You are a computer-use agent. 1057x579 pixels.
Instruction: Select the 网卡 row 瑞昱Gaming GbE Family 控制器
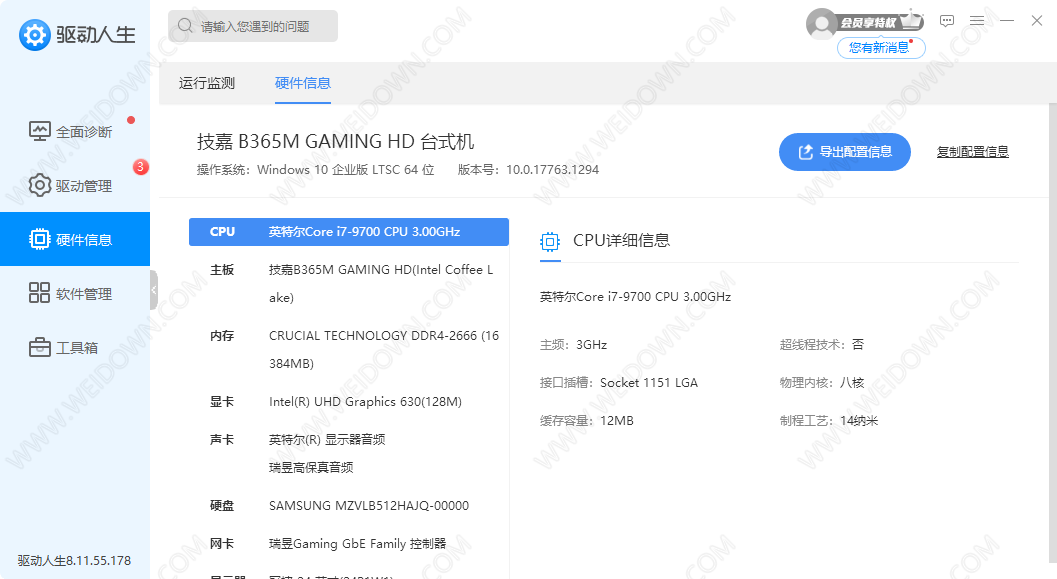pyautogui.click(x=349, y=543)
